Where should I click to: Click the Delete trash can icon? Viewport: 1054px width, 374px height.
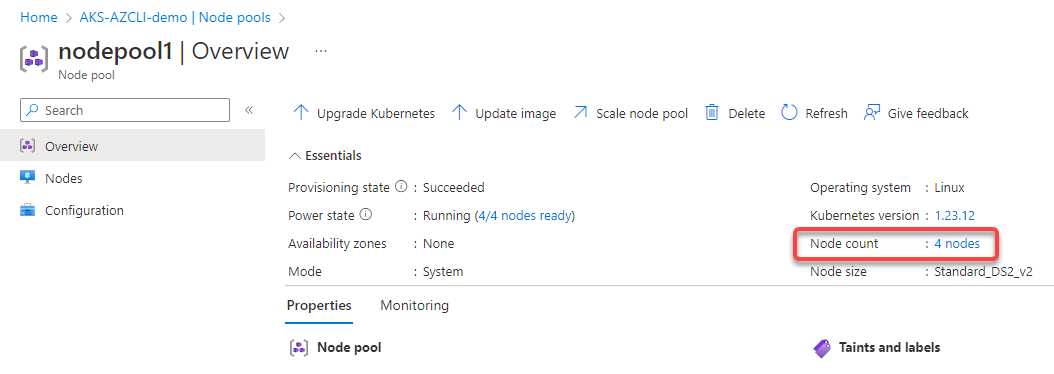click(x=712, y=113)
